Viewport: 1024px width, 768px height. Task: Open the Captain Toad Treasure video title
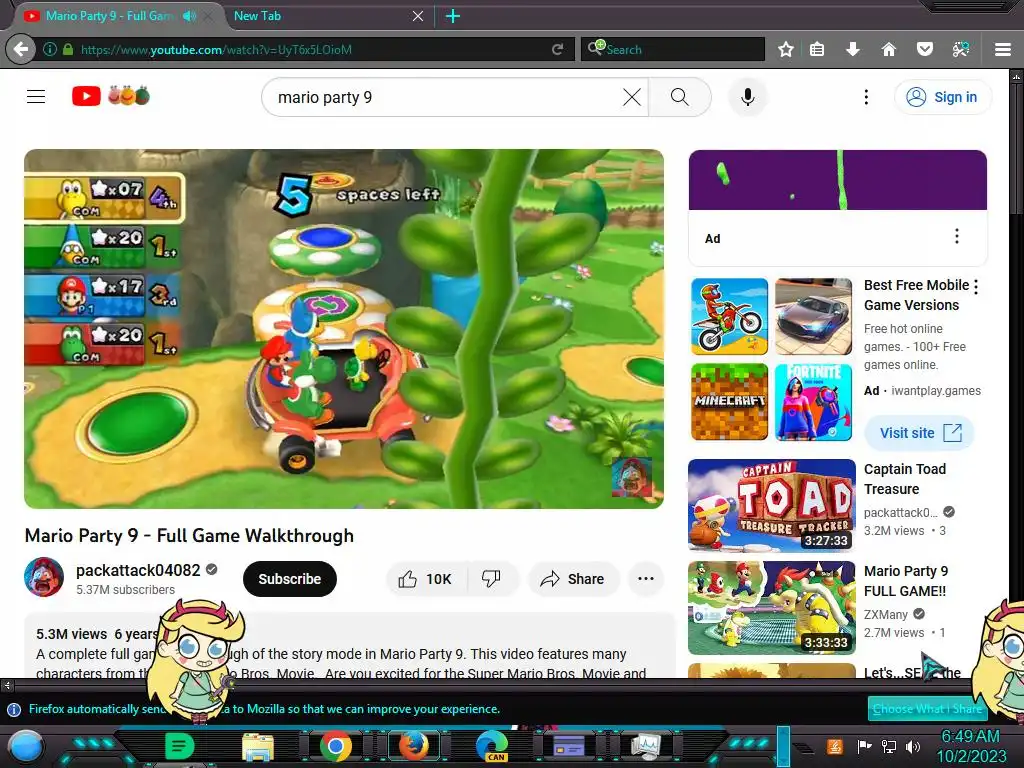tap(904, 479)
